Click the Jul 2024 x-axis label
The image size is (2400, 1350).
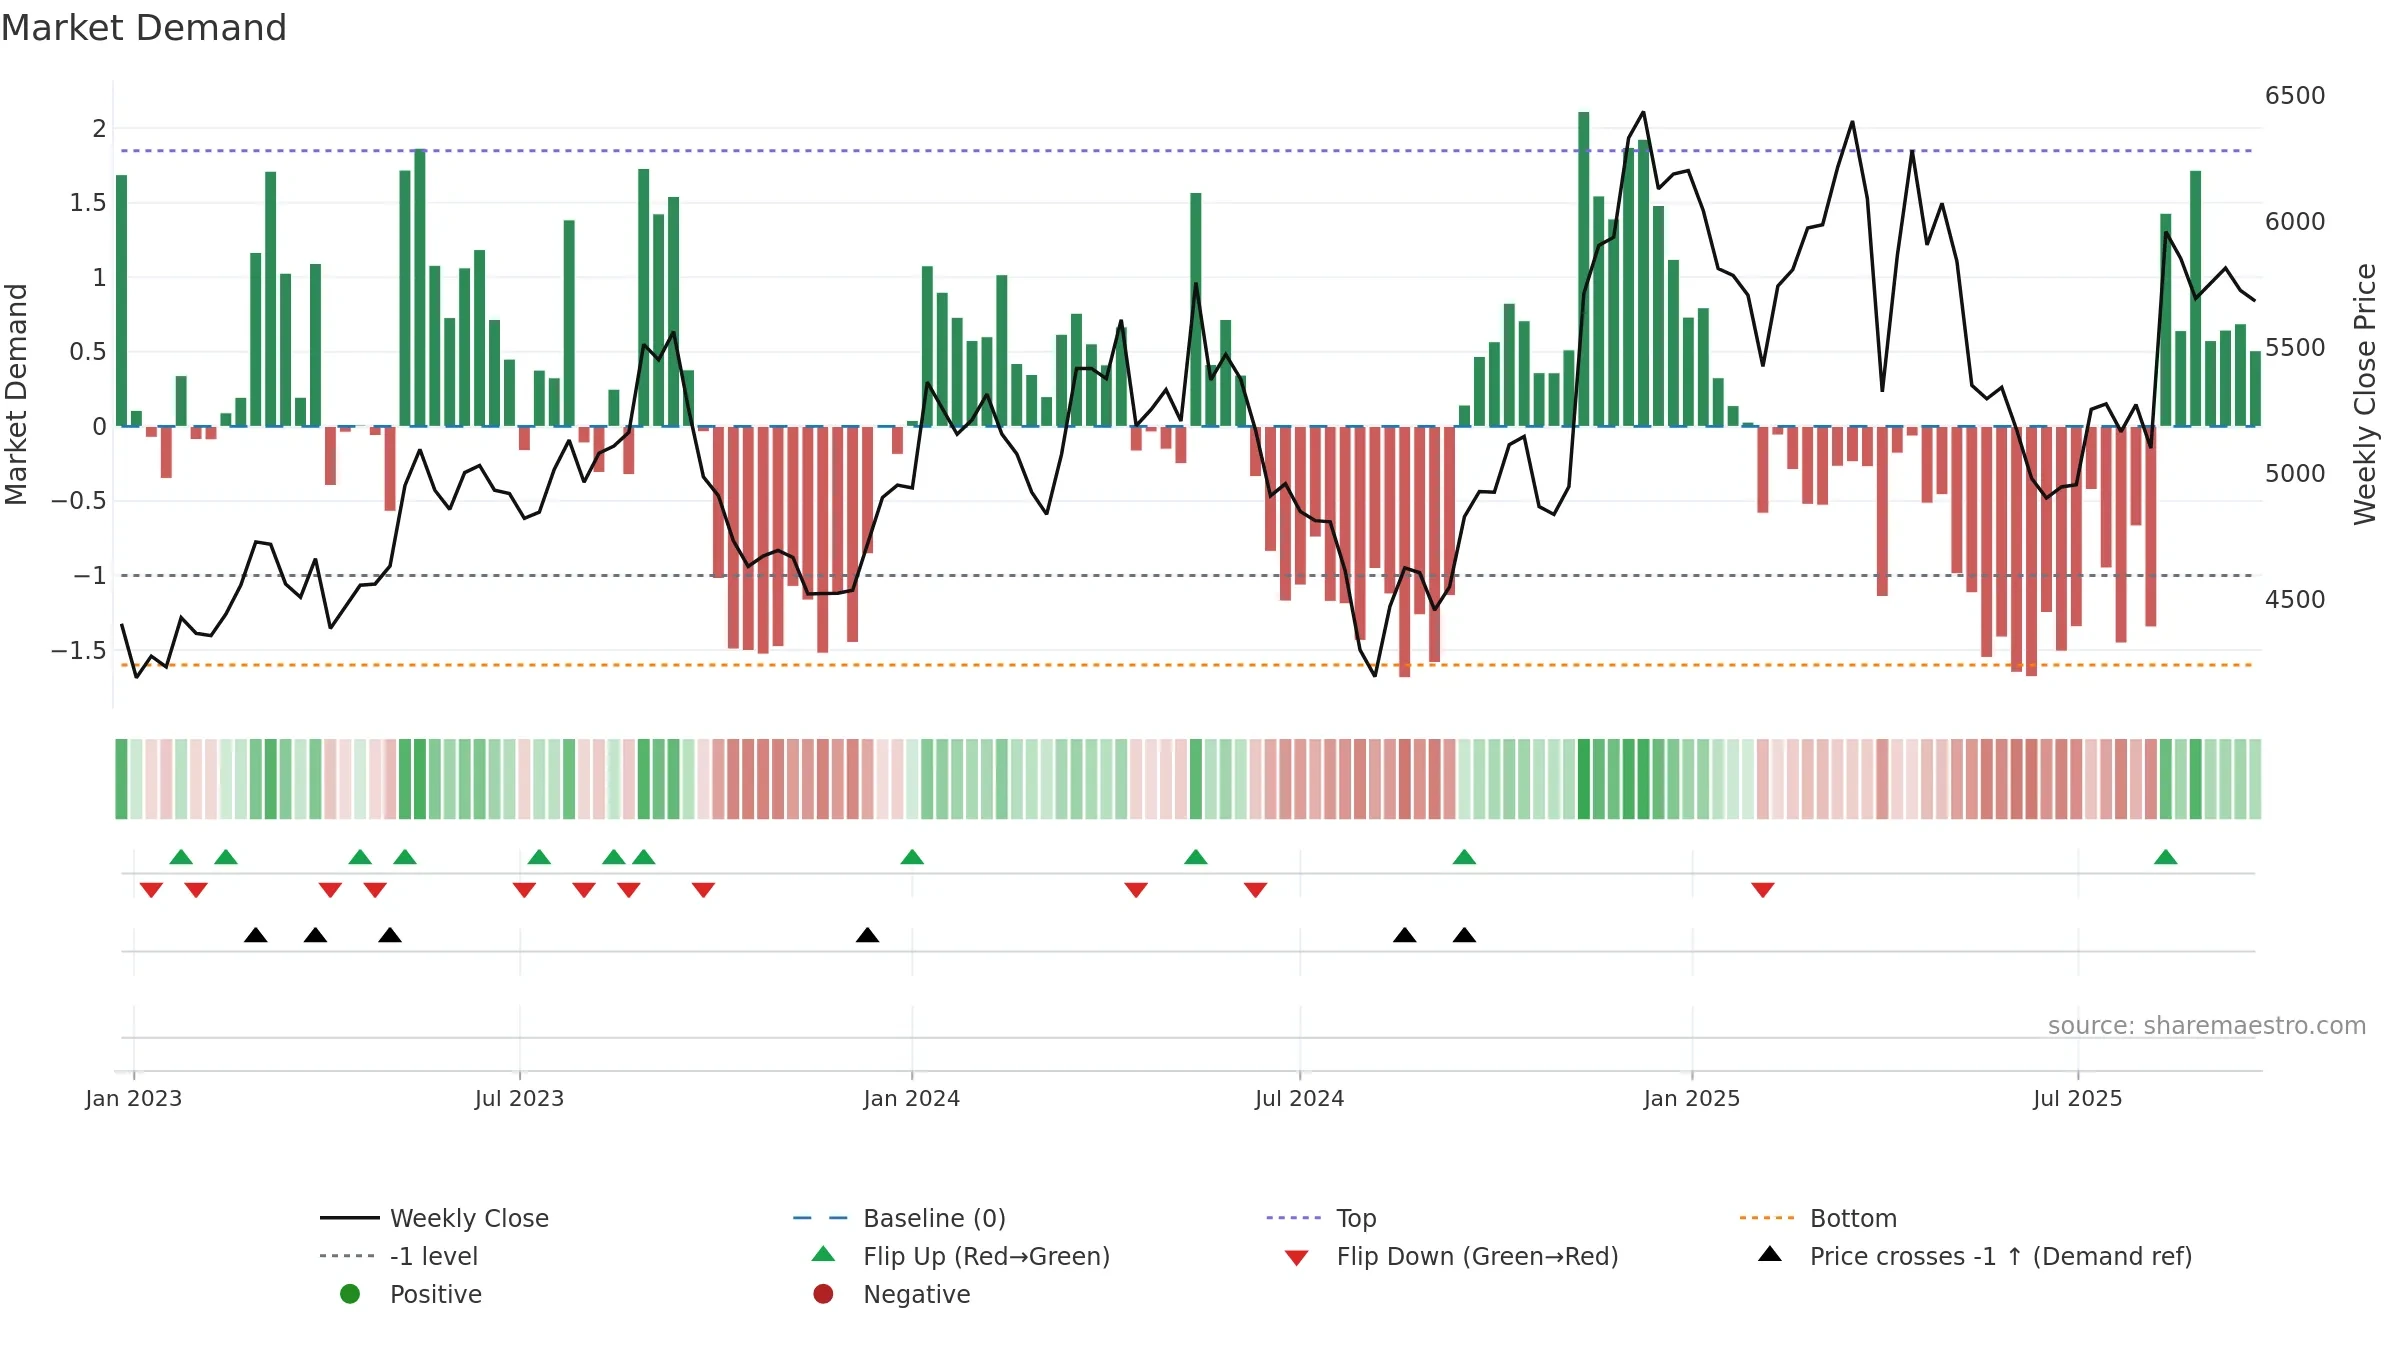(1299, 1098)
